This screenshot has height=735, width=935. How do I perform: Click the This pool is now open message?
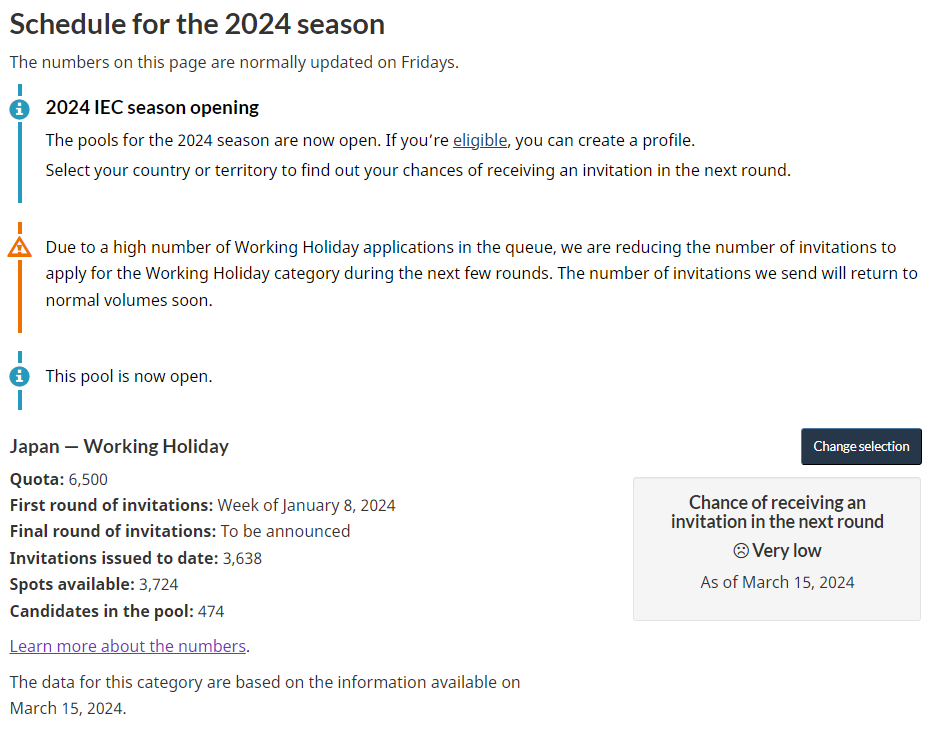click(129, 377)
